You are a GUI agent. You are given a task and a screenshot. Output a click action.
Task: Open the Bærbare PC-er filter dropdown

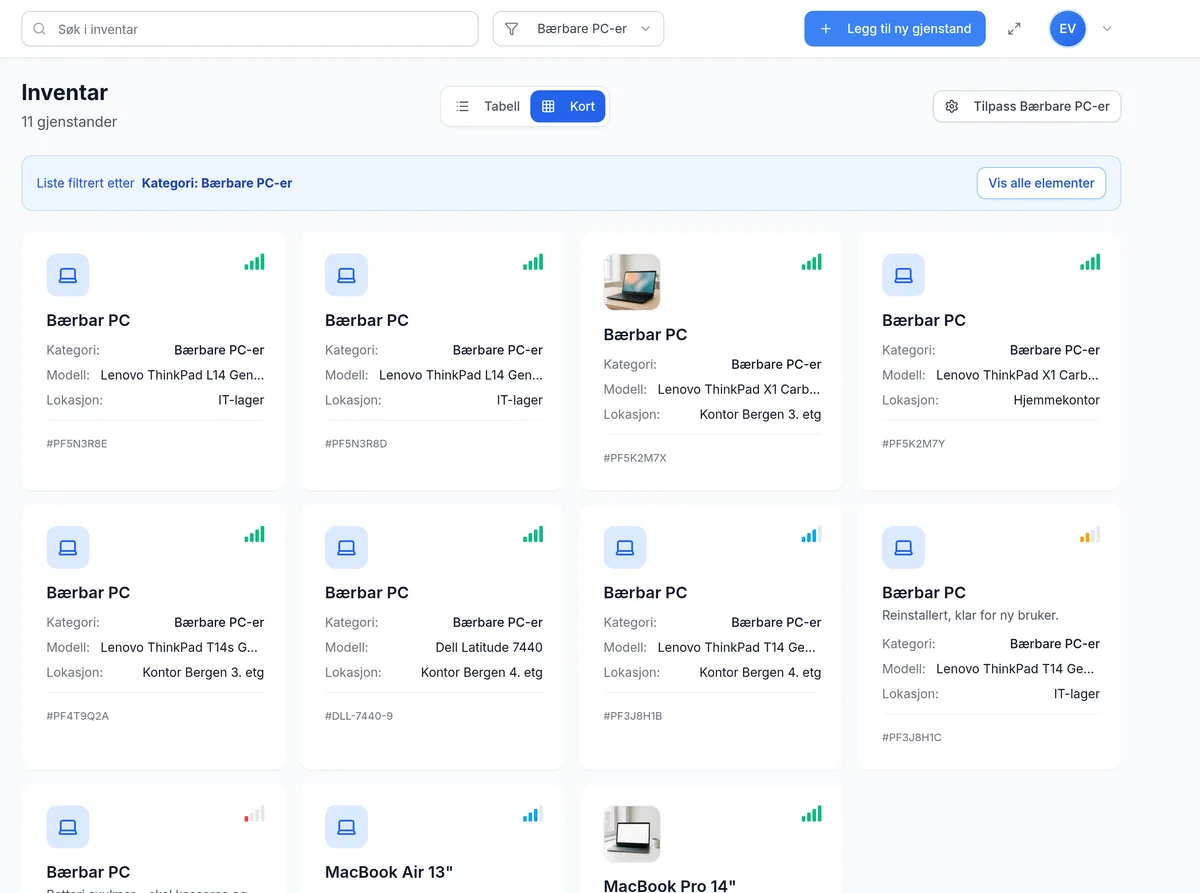click(578, 29)
